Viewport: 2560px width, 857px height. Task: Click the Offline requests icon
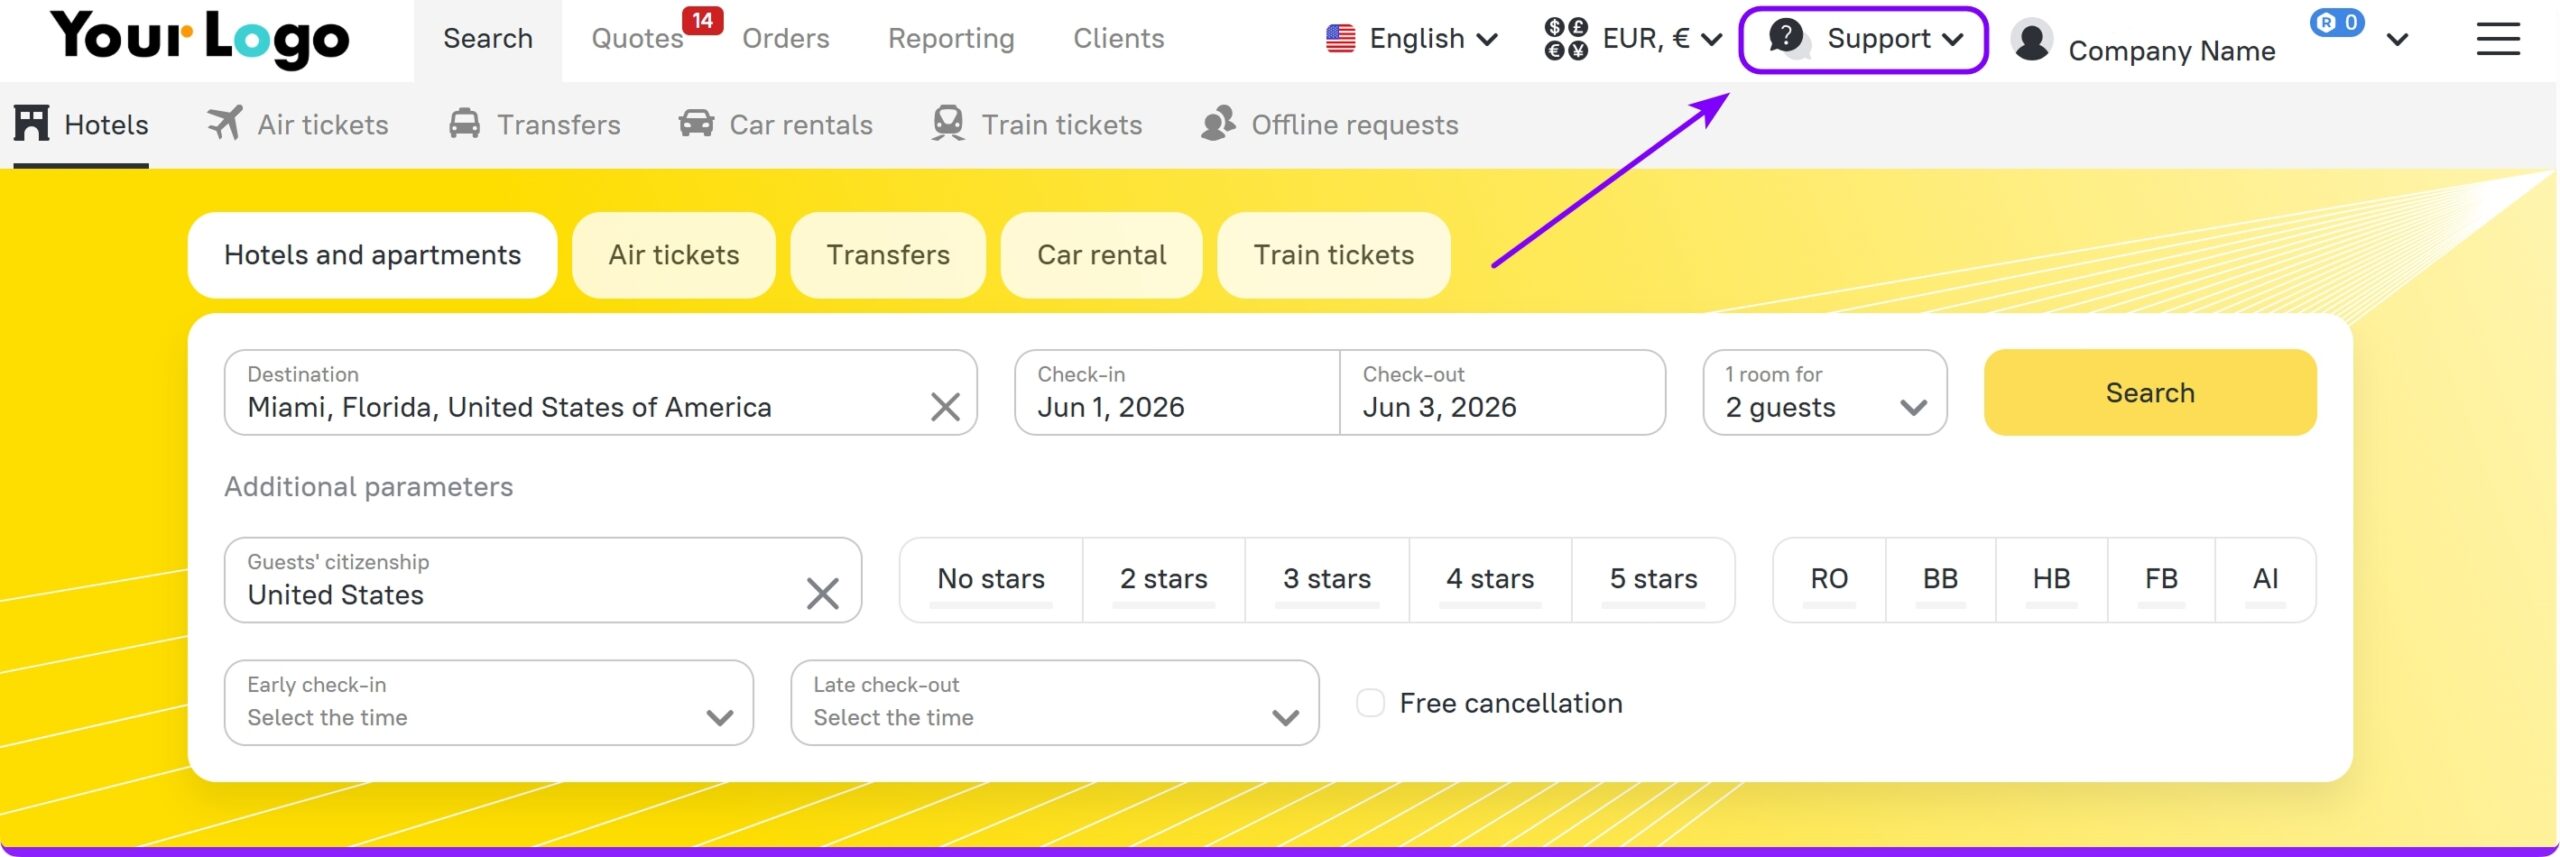(x=1218, y=124)
